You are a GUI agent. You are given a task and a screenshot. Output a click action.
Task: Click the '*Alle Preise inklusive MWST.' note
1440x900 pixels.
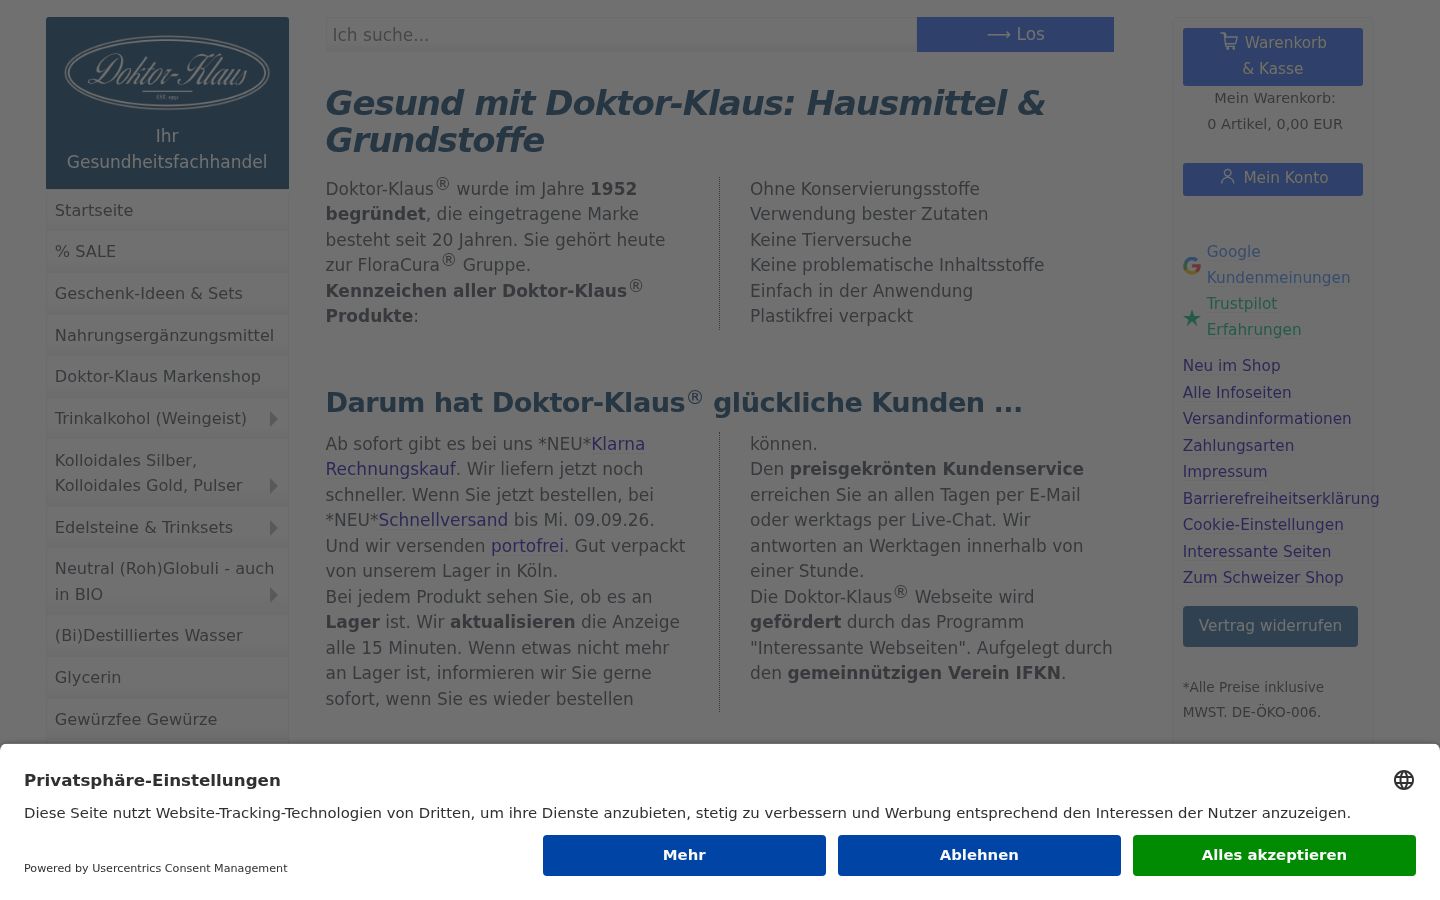coord(1253,700)
